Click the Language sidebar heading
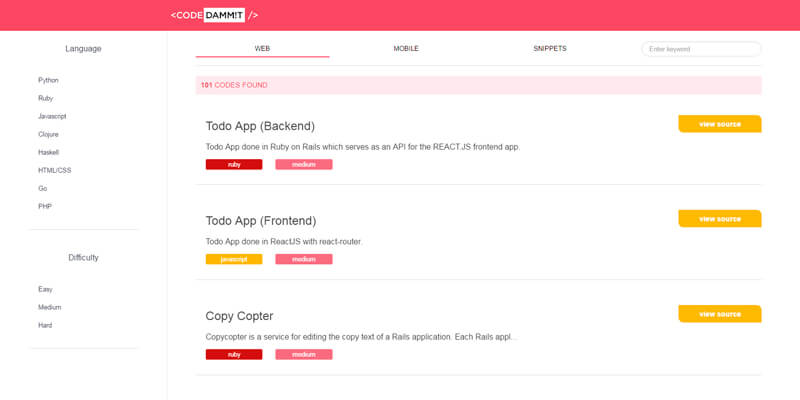The image size is (800, 400). click(83, 48)
